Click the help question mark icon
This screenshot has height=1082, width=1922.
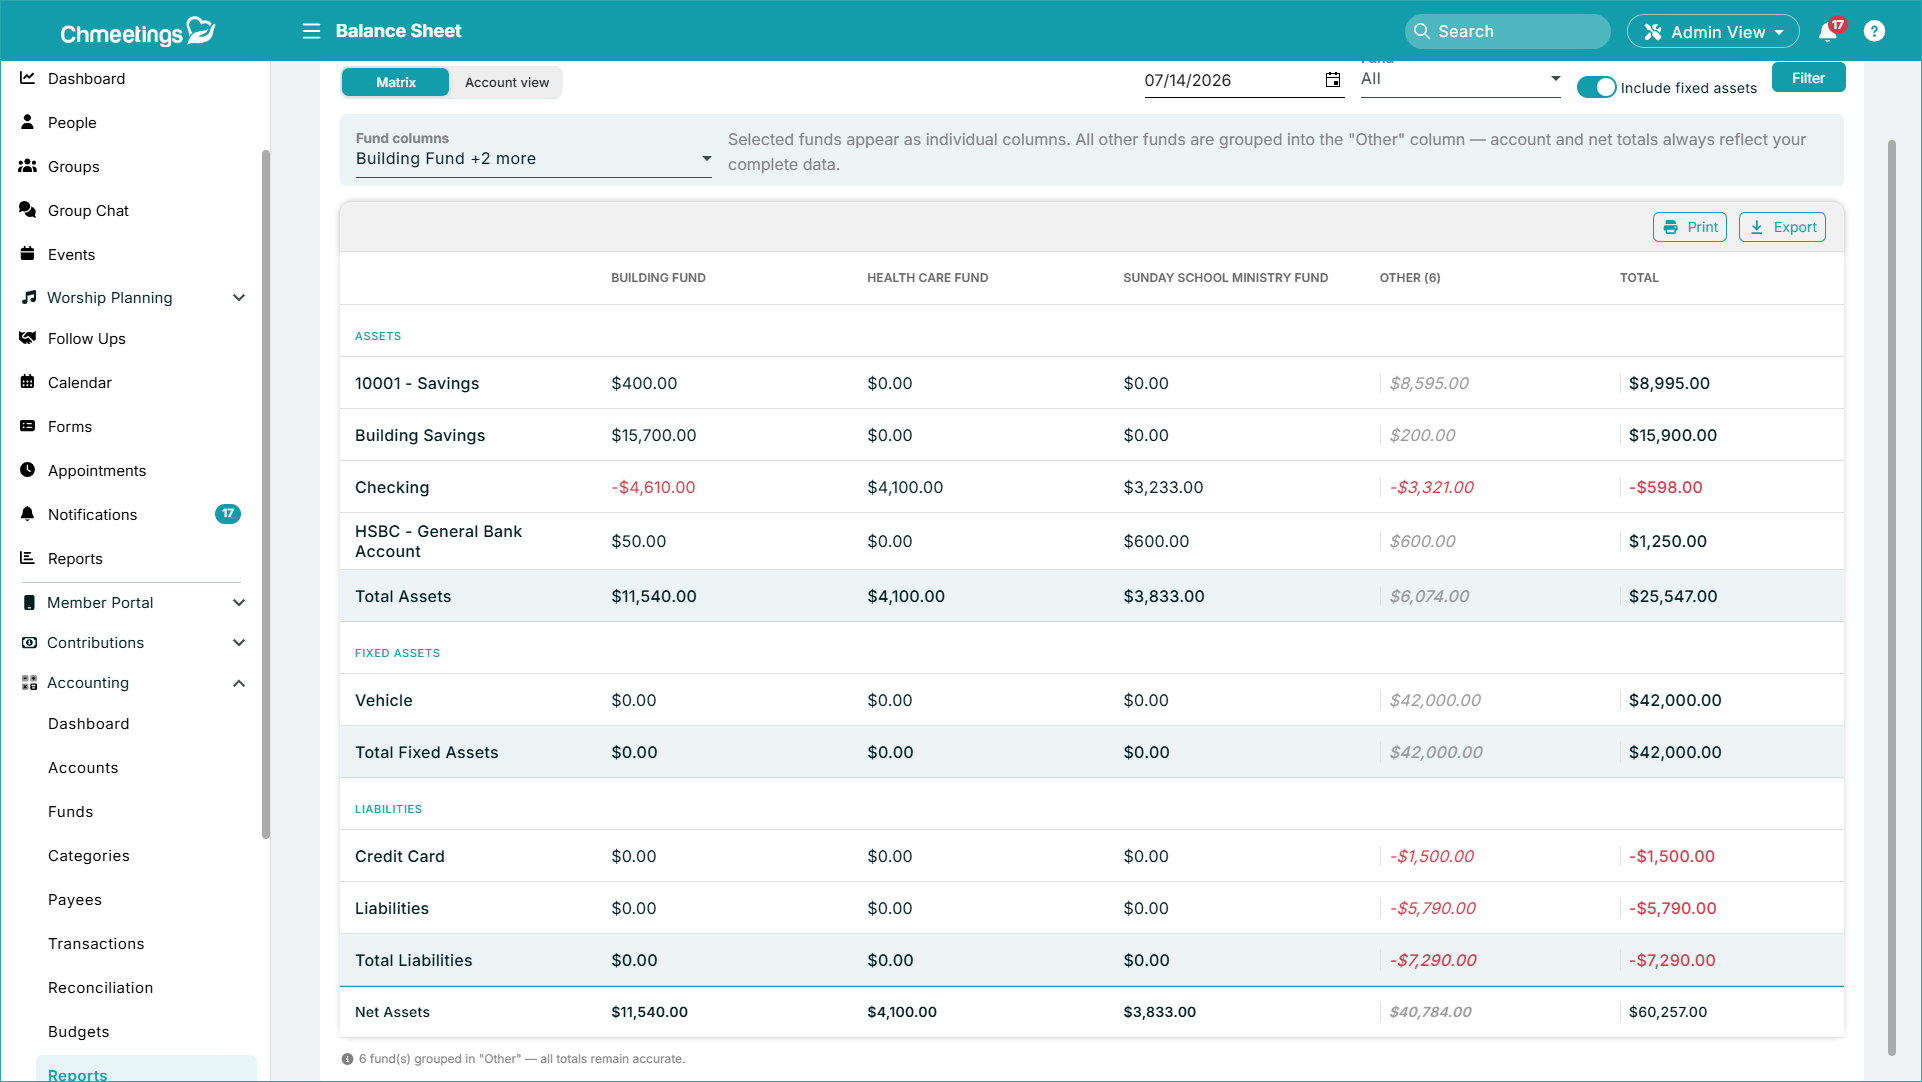point(1874,31)
